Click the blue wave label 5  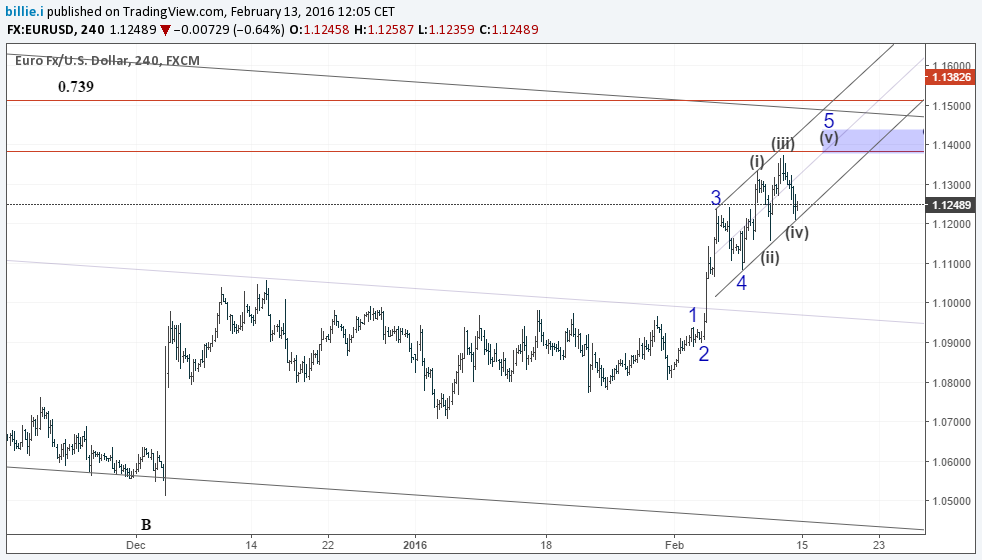829,120
